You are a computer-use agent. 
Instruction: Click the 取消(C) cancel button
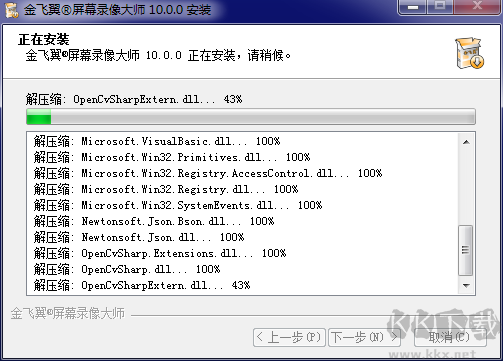[450, 337]
